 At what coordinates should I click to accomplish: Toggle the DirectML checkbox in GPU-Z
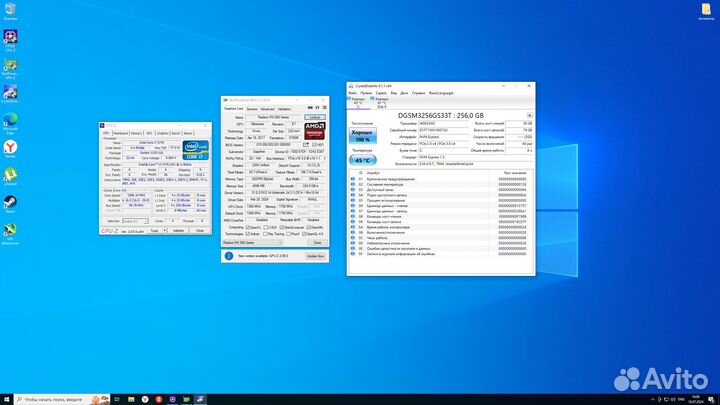click(x=309, y=227)
